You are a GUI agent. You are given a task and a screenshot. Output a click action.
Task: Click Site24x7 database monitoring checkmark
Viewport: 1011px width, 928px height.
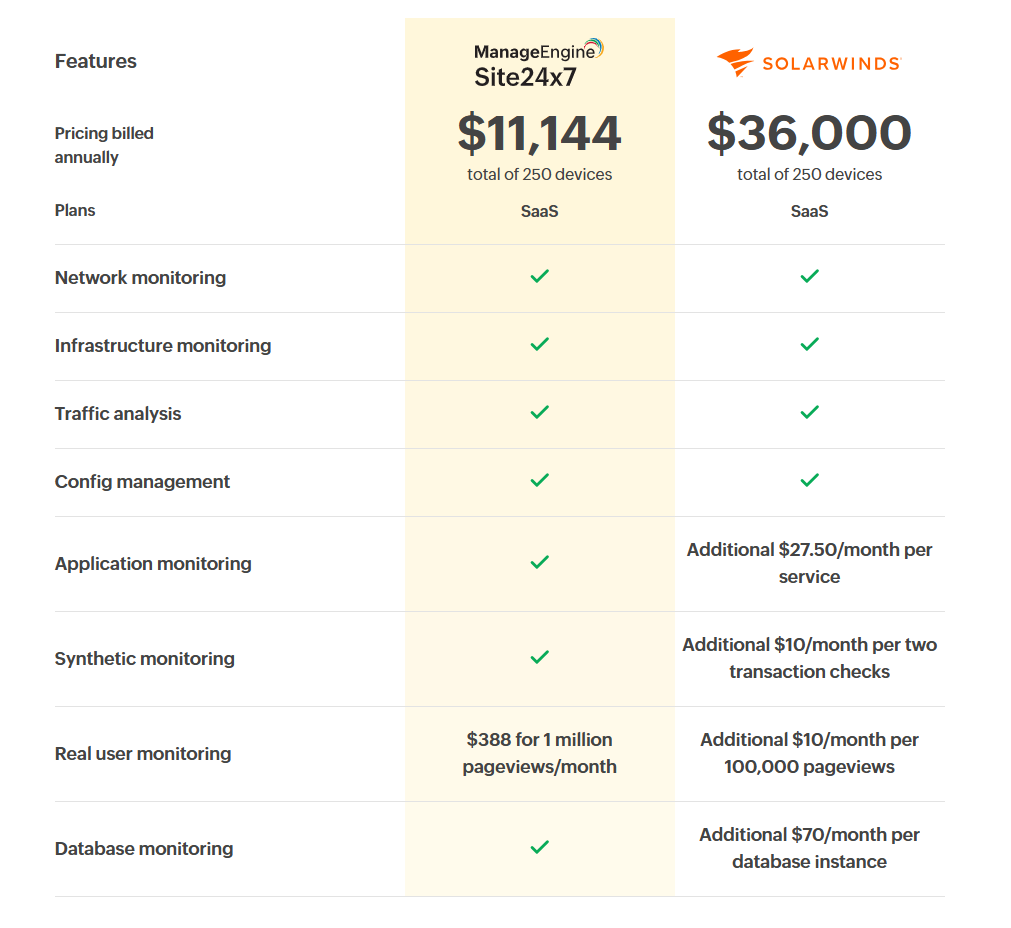point(540,847)
